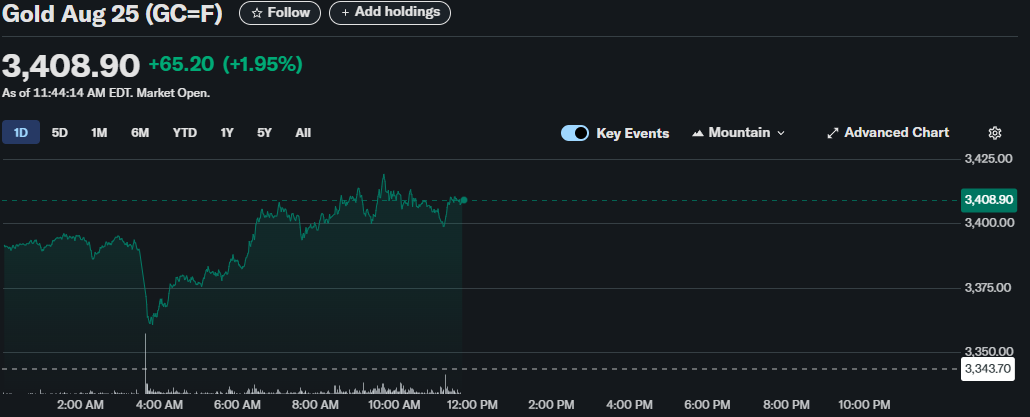Viewport: 1030px width, 417px height.
Task: Click the 4:00 AM time axis label
Action: point(159,405)
